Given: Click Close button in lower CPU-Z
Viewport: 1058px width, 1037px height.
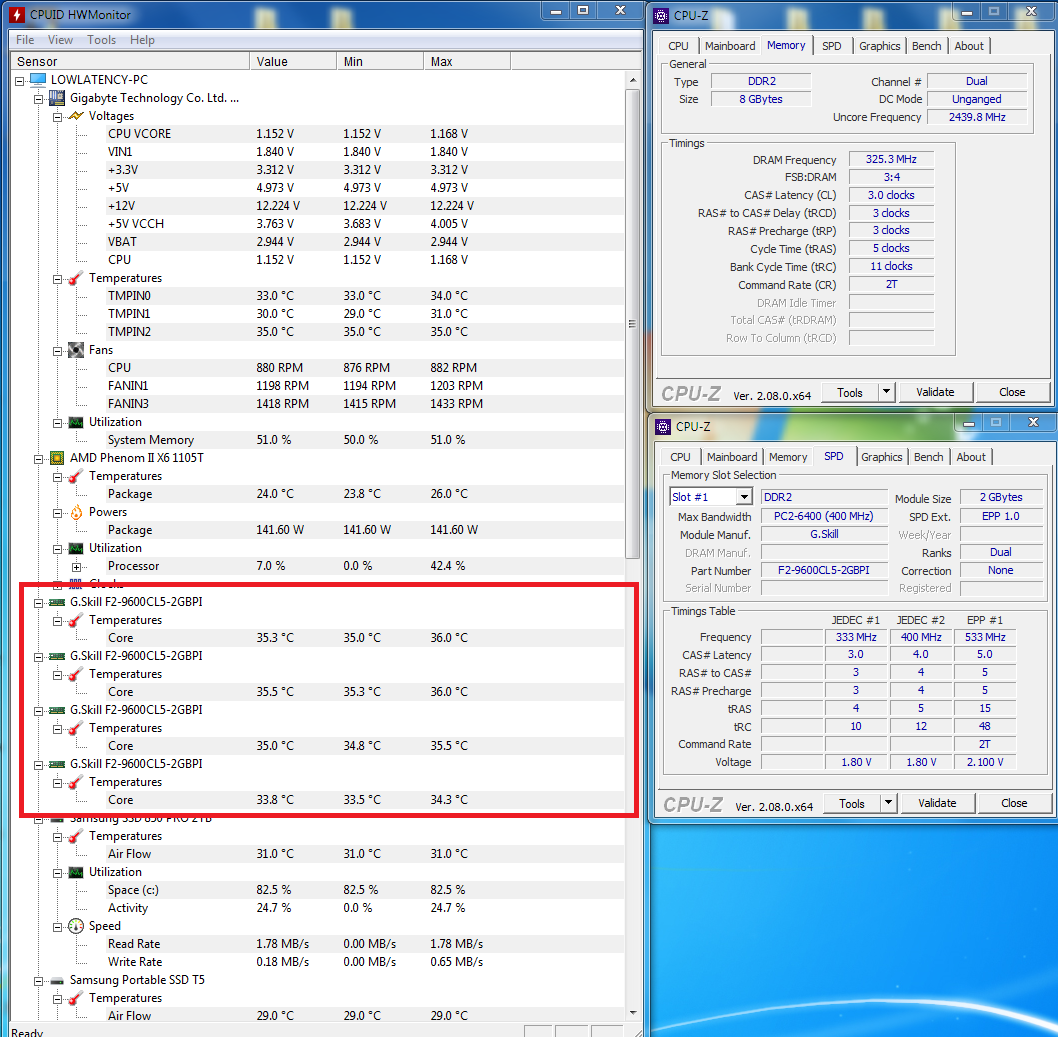Looking at the screenshot, I should [x=1014, y=803].
